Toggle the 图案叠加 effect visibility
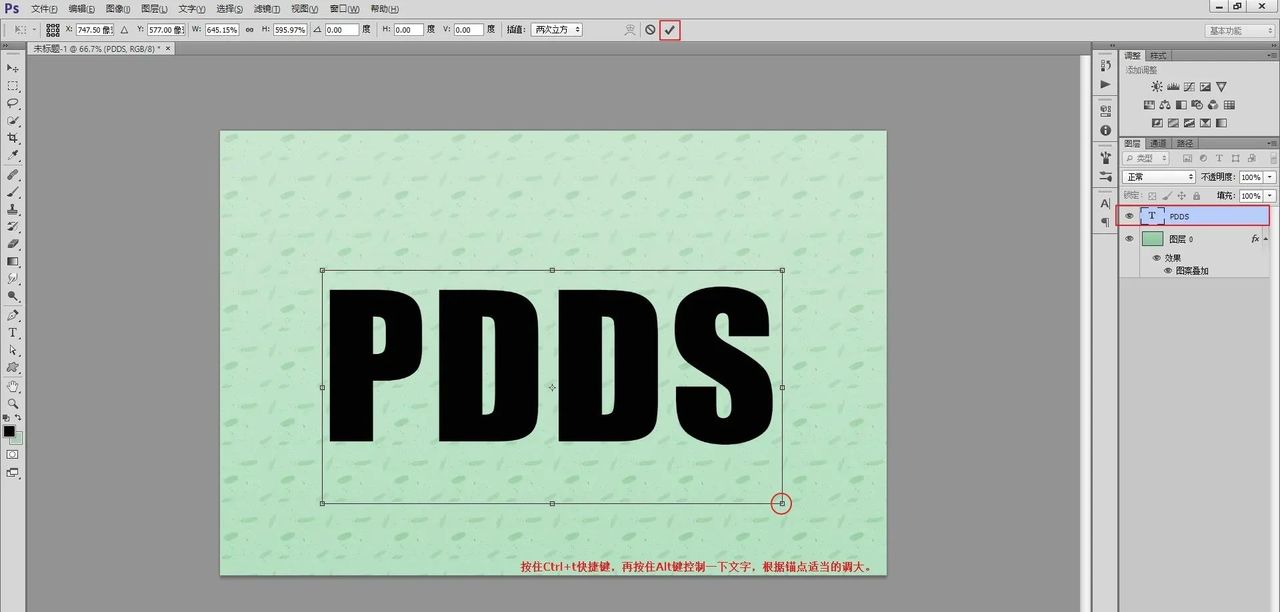This screenshot has width=1280, height=612. point(1167,271)
